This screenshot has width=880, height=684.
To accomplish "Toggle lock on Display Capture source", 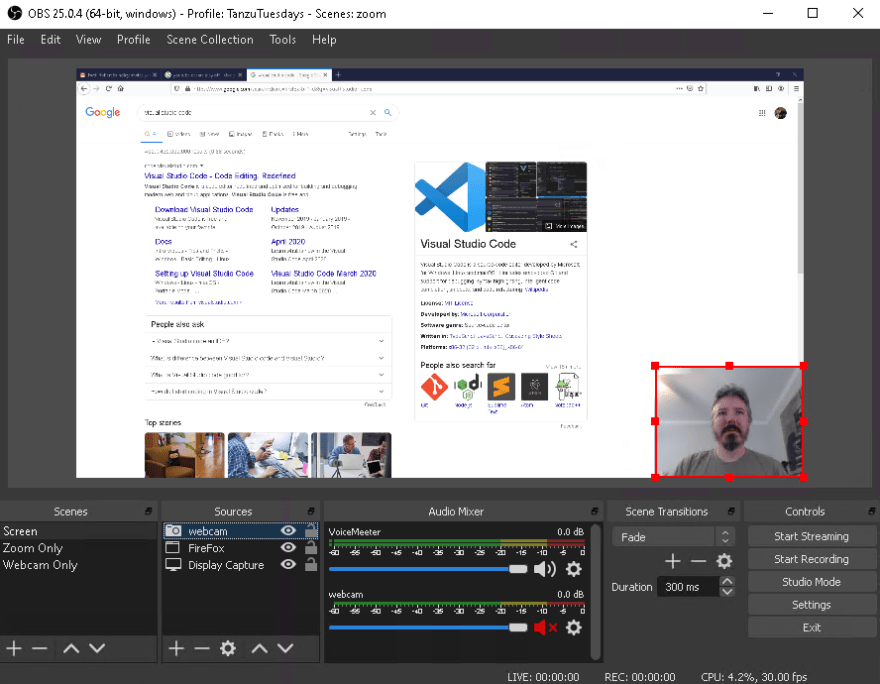I will click(x=311, y=564).
